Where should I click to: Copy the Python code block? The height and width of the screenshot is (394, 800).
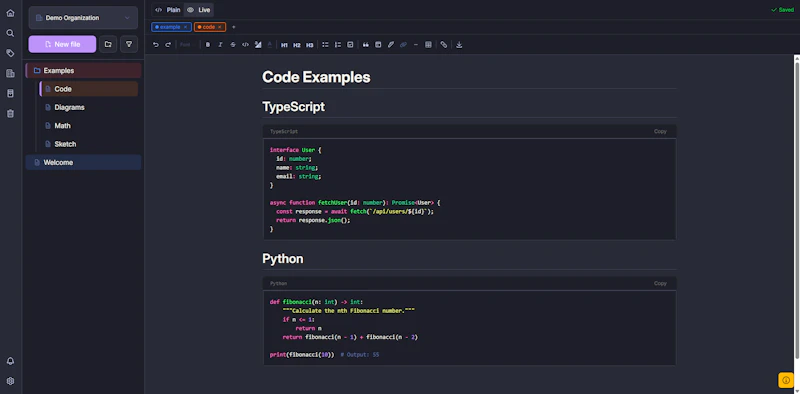click(x=660, y=283)
